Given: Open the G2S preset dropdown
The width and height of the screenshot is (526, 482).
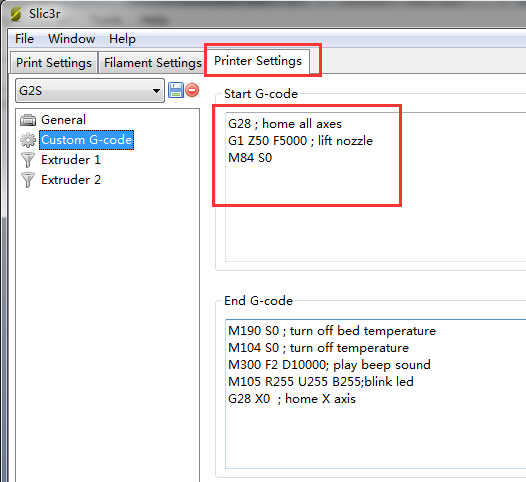Looking at the screenshot, I should 90,91.
